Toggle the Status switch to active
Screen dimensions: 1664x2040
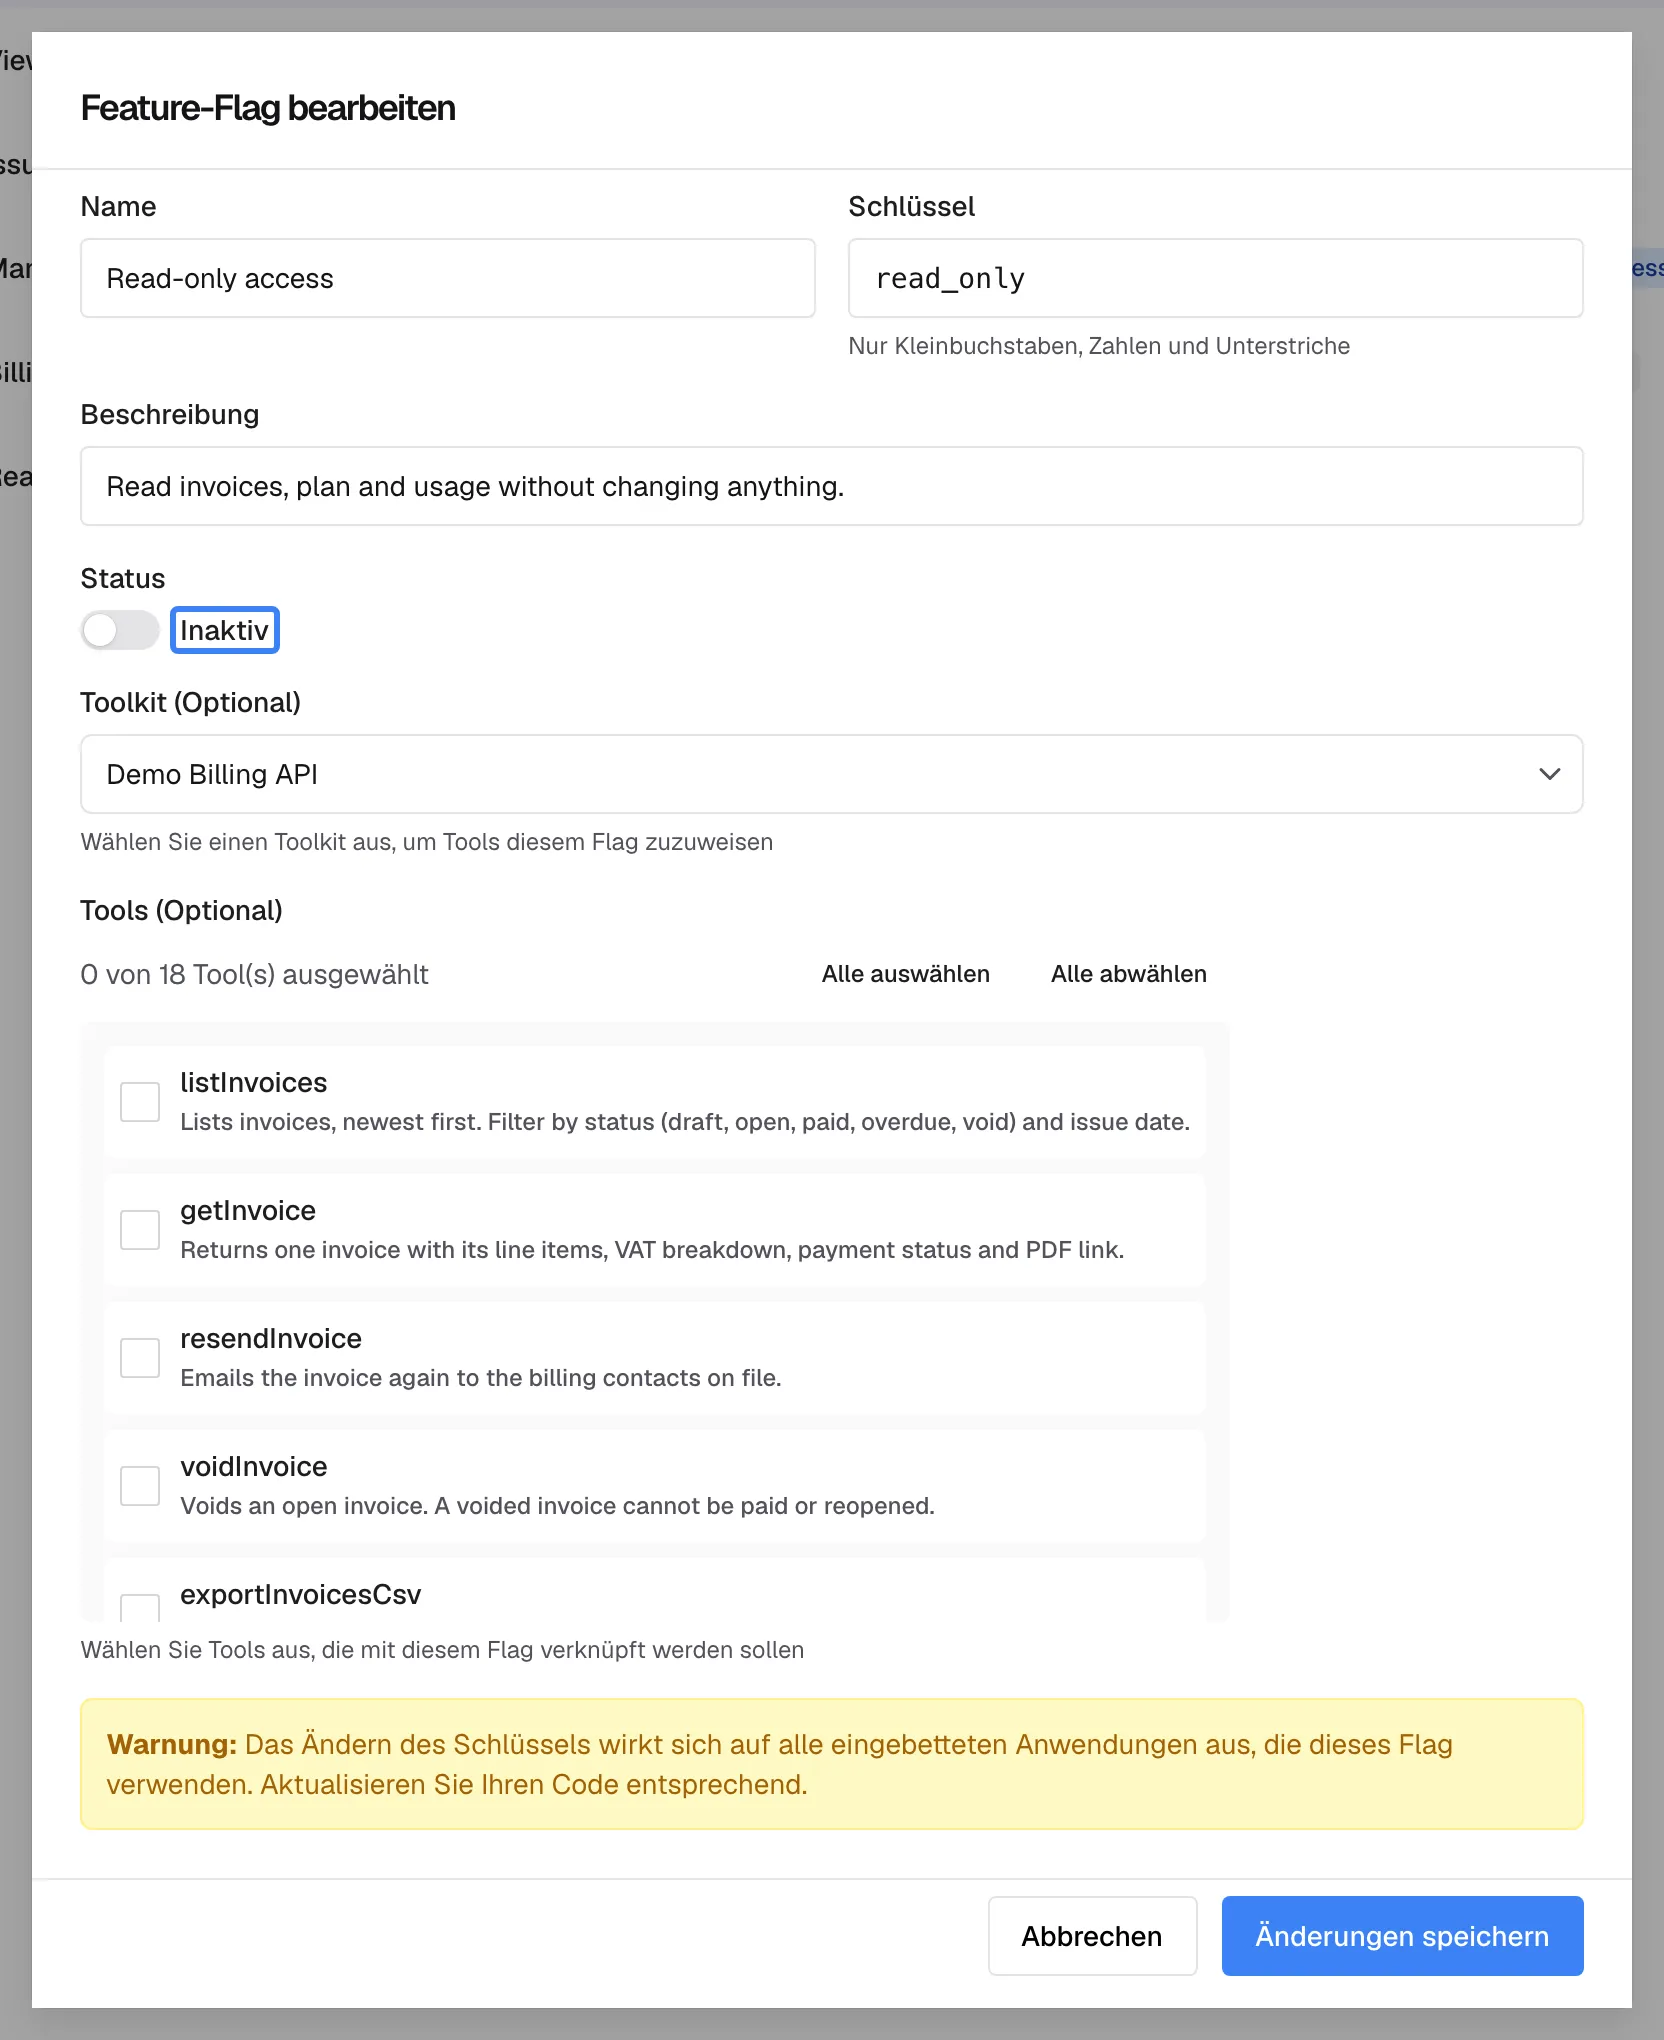point(120,630)
